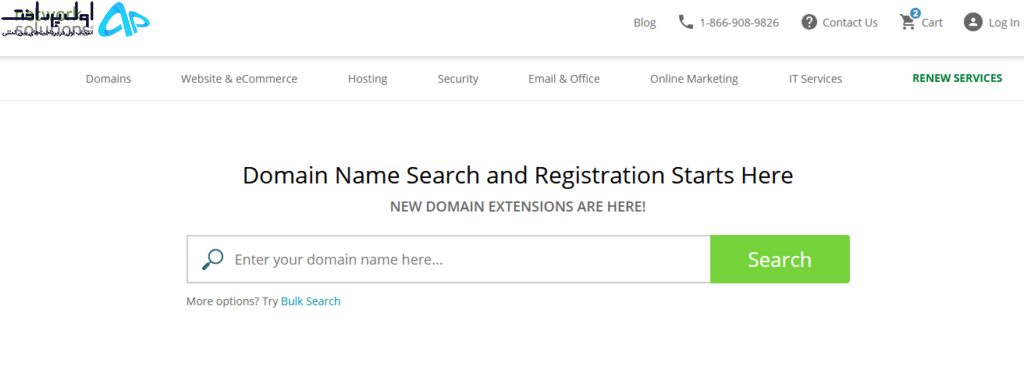Focus the domain name search field
Image resolution: width=1024 pixels, height=370 pixels.
449,259
